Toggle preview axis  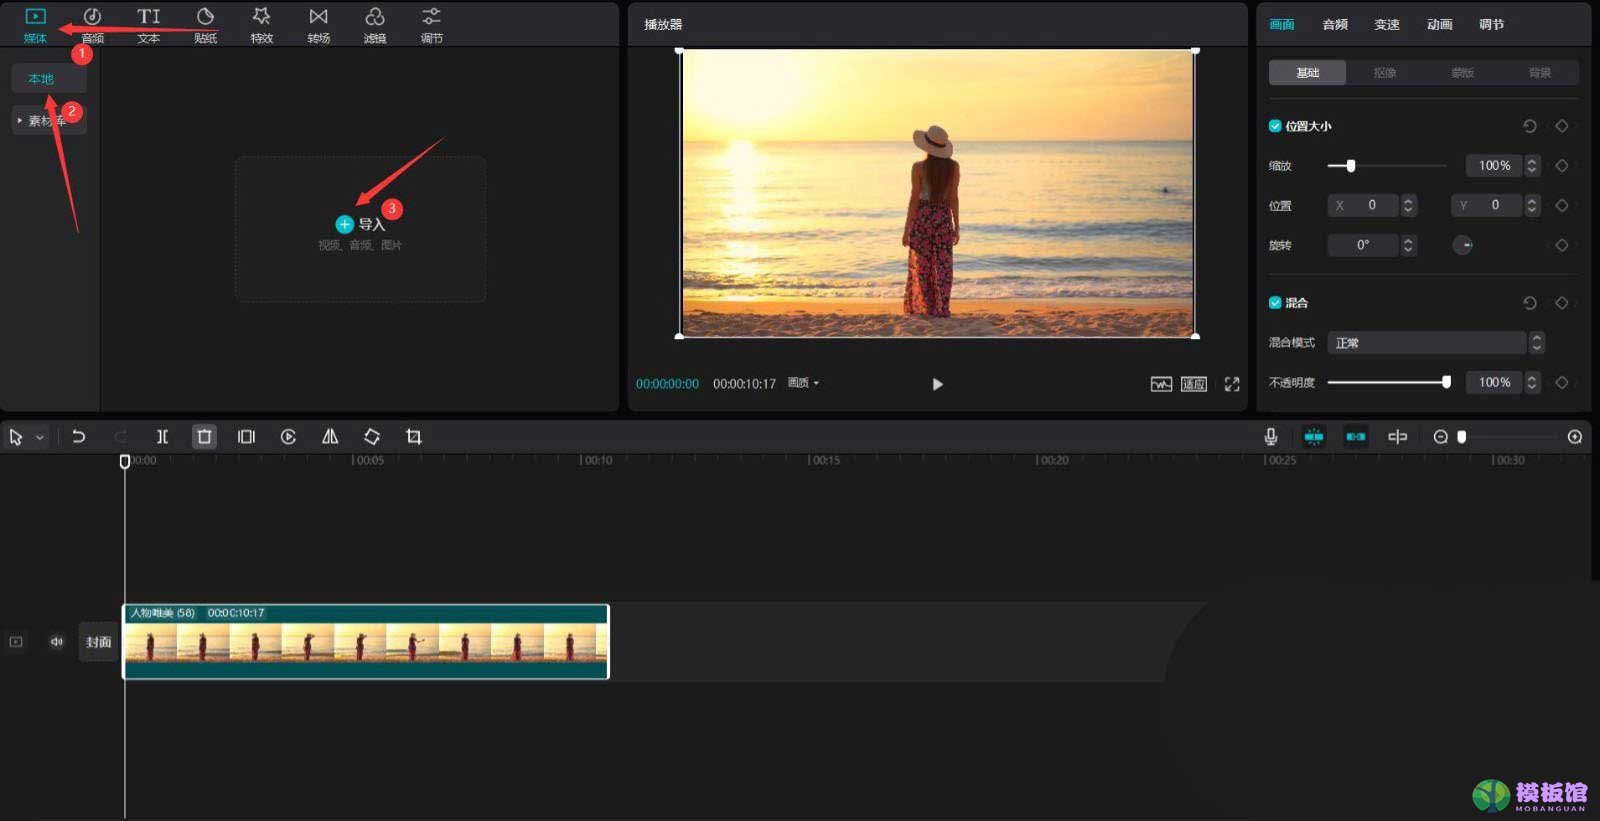(x=1398, y=437)
